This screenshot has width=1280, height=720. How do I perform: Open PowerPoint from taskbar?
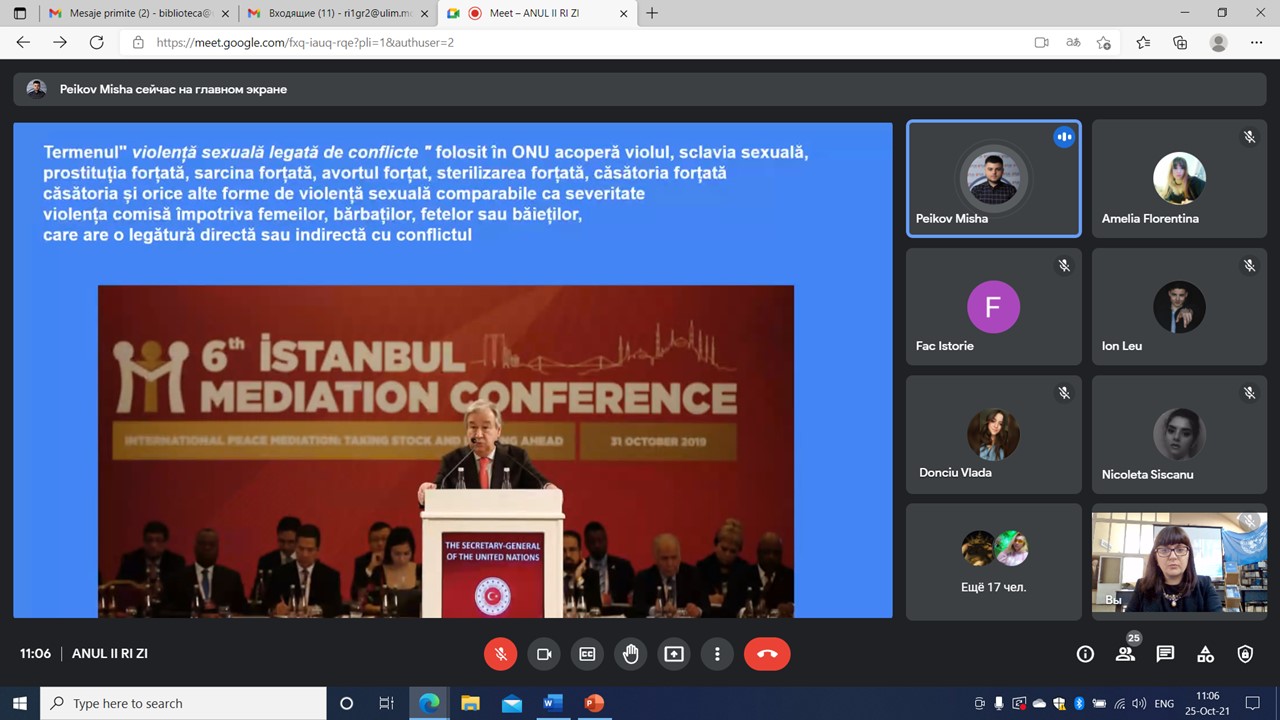coord(593,703)
